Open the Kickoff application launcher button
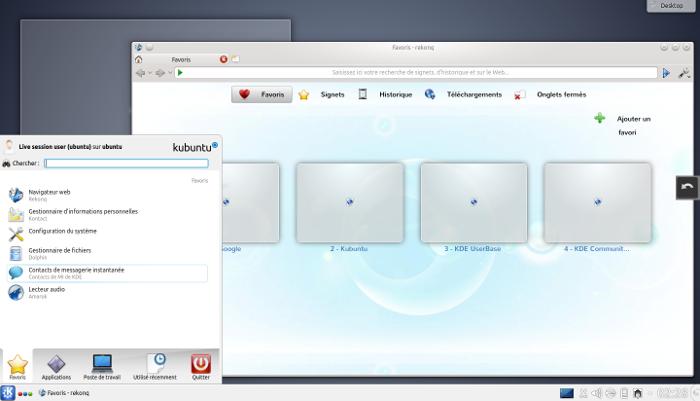700x401 pixels. coord(8,393)
